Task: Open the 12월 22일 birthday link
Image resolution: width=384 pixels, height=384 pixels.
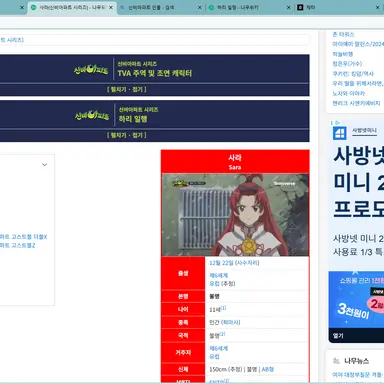Action: click(x=221, y=263)
